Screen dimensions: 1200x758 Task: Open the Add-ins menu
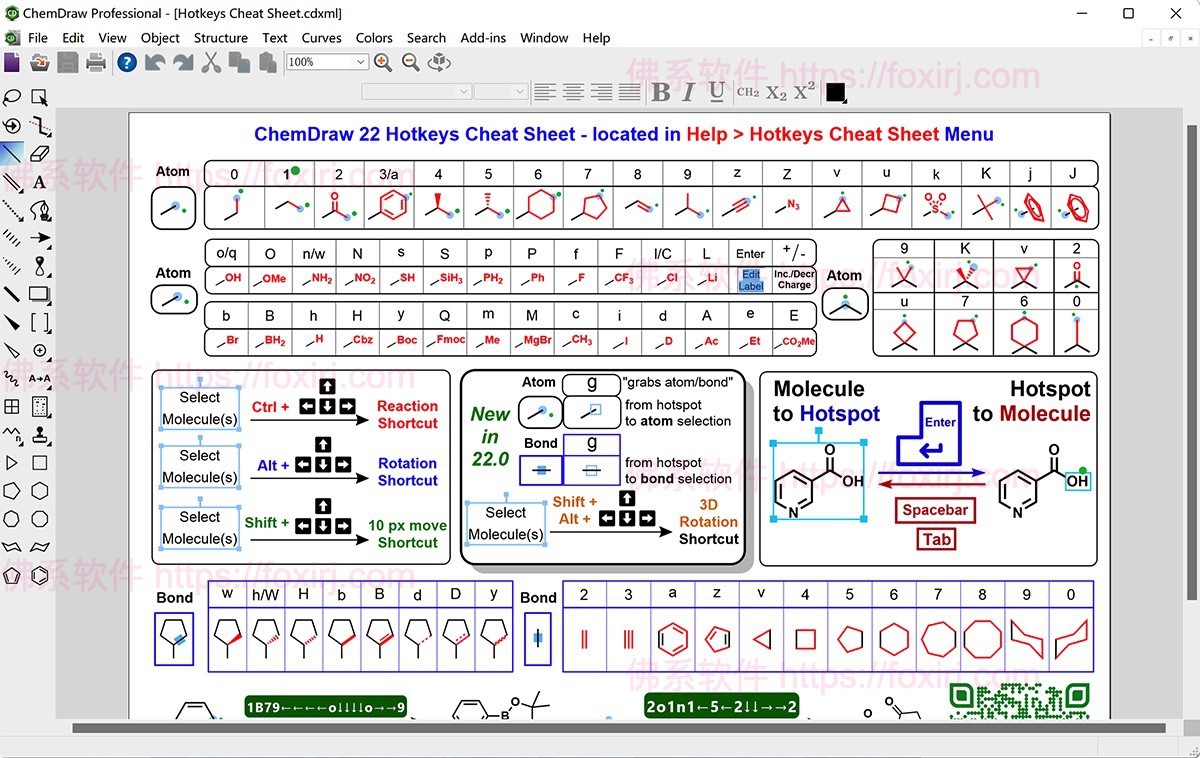click(x=483, y=38)
